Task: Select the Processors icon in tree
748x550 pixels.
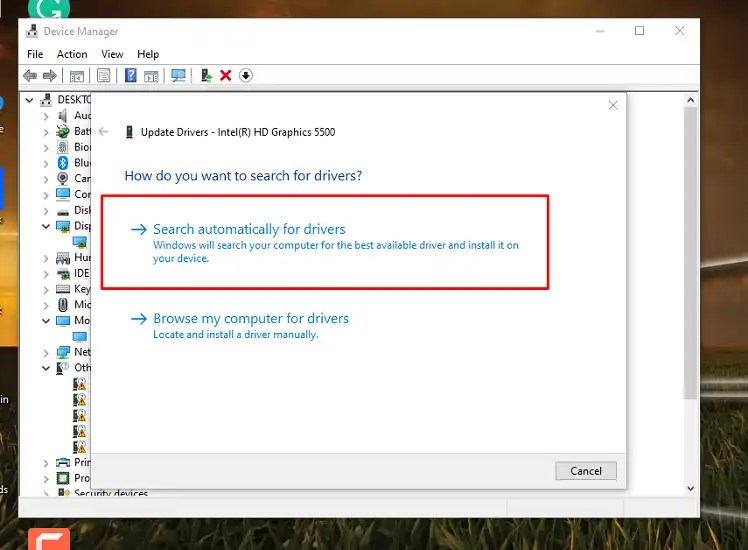Action: 62,478
